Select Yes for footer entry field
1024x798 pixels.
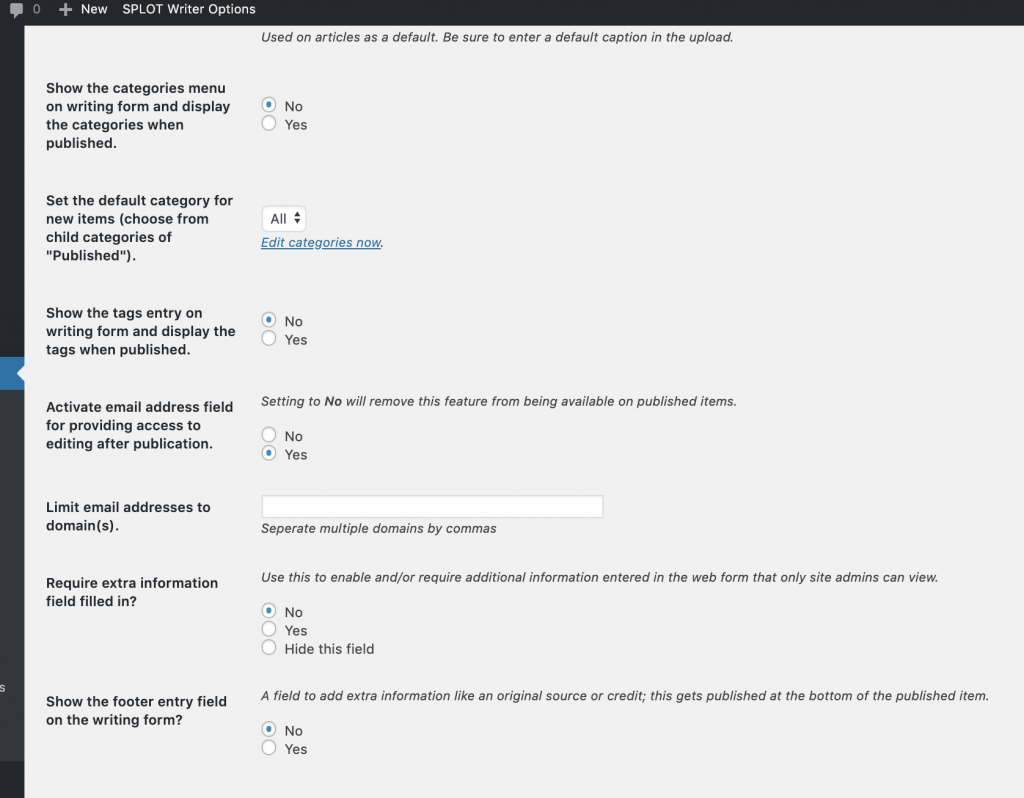point(269,748)
